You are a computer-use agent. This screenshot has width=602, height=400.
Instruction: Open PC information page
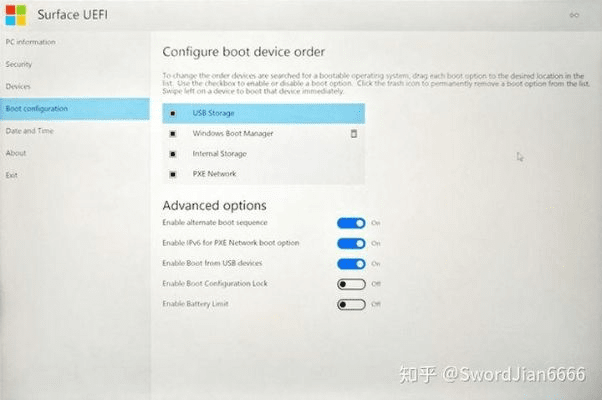pos(75,42)
